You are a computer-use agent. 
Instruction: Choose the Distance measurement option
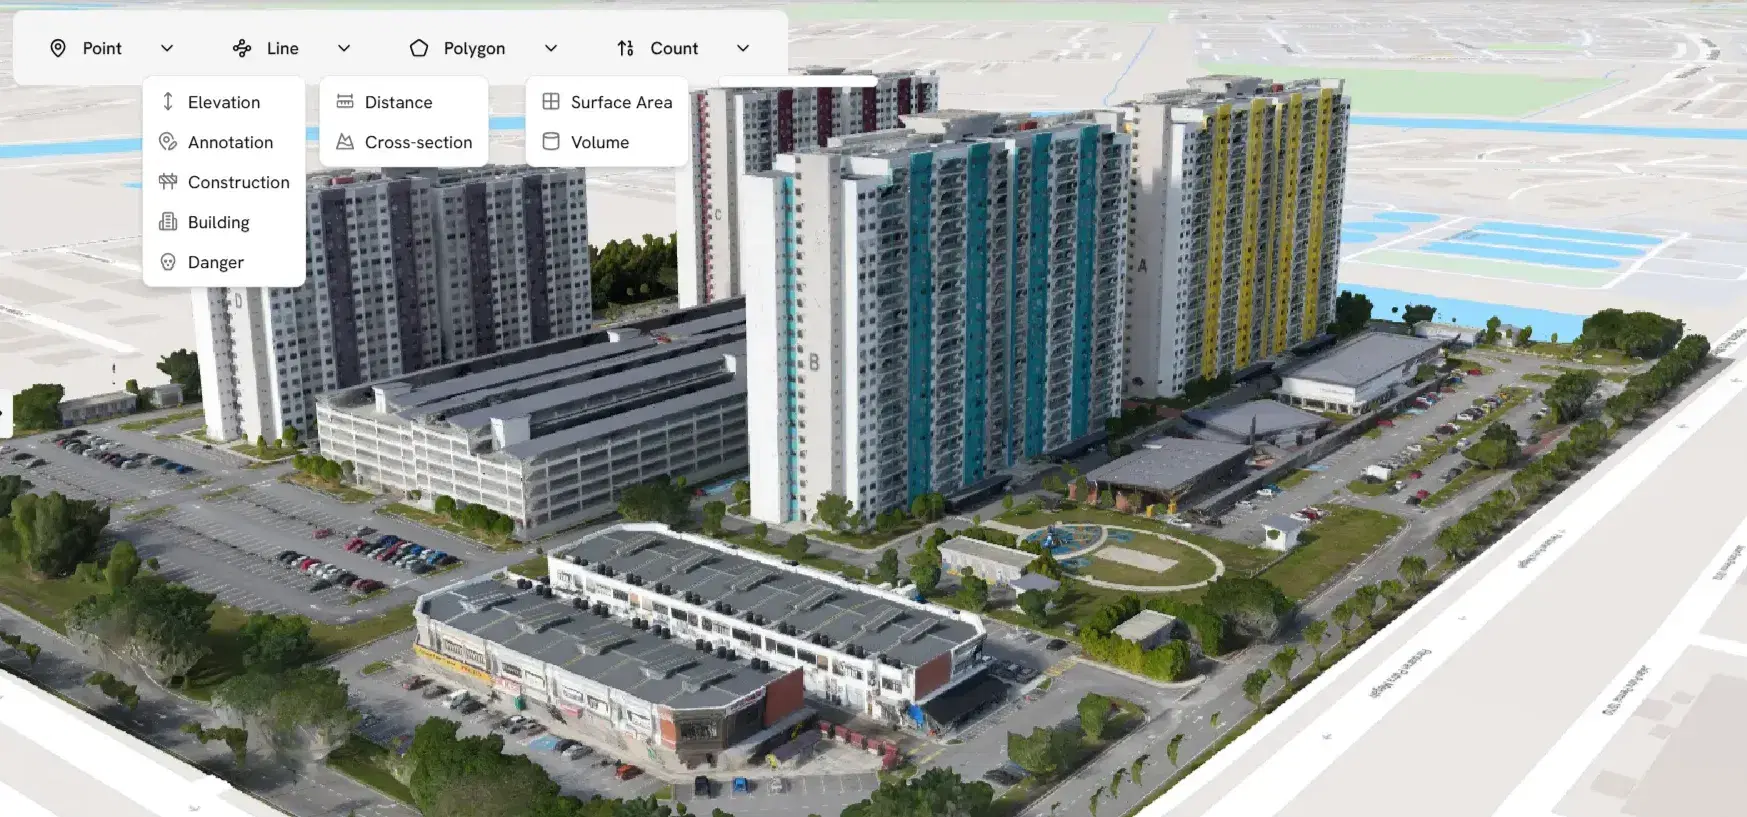click(x=398, y=102)
